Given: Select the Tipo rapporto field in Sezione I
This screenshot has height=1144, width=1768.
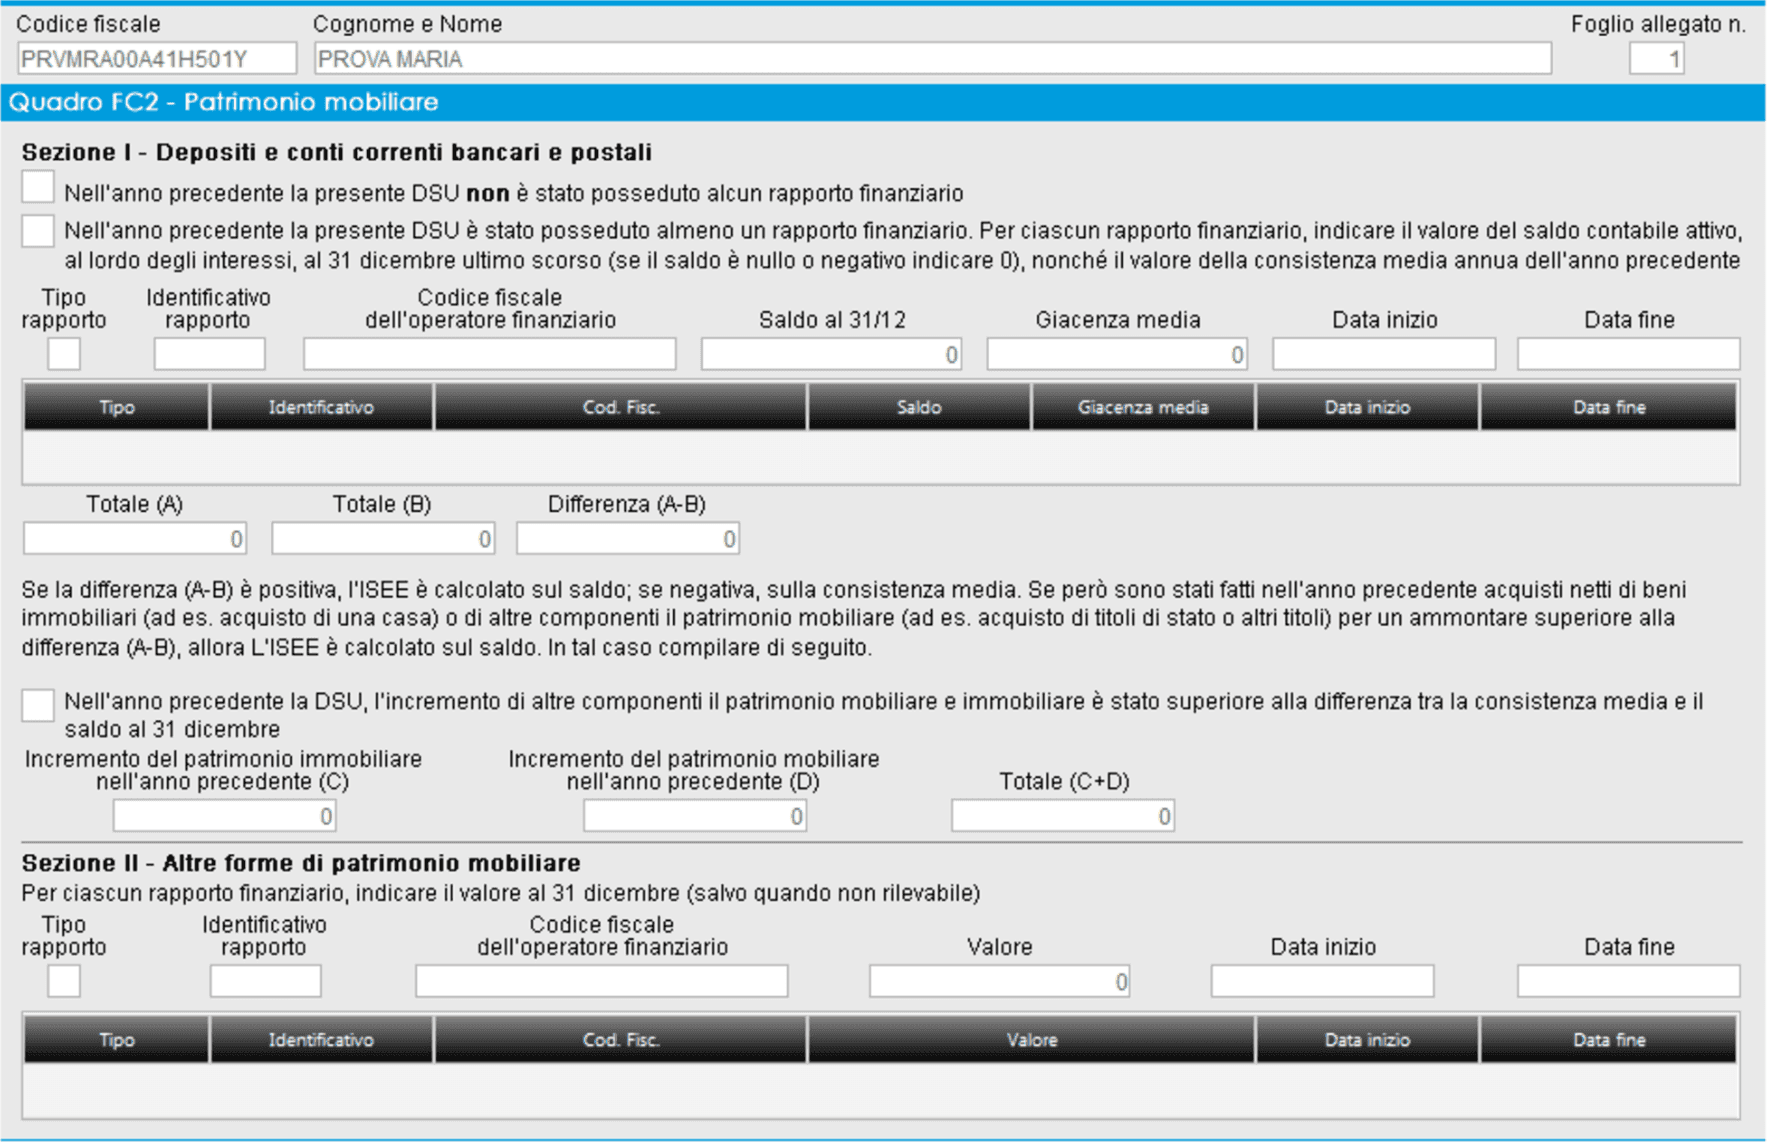Looking at the screenshot, I should click(63, 353).
